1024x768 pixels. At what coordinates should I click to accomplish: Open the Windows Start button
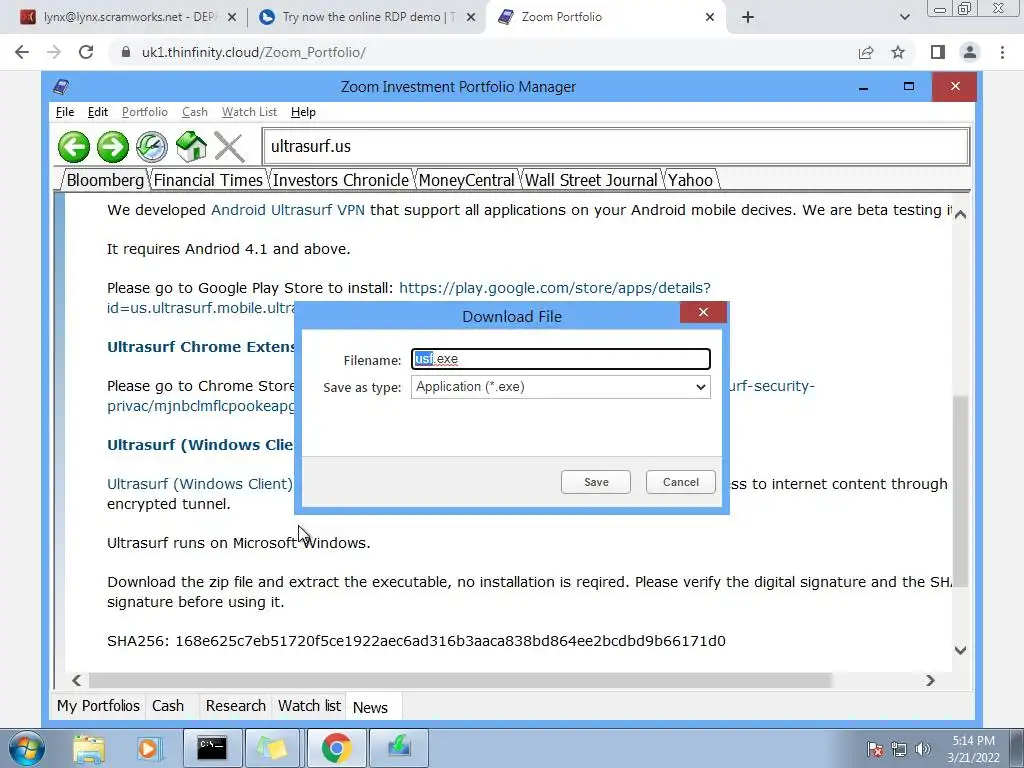click(x=26, y=748)
